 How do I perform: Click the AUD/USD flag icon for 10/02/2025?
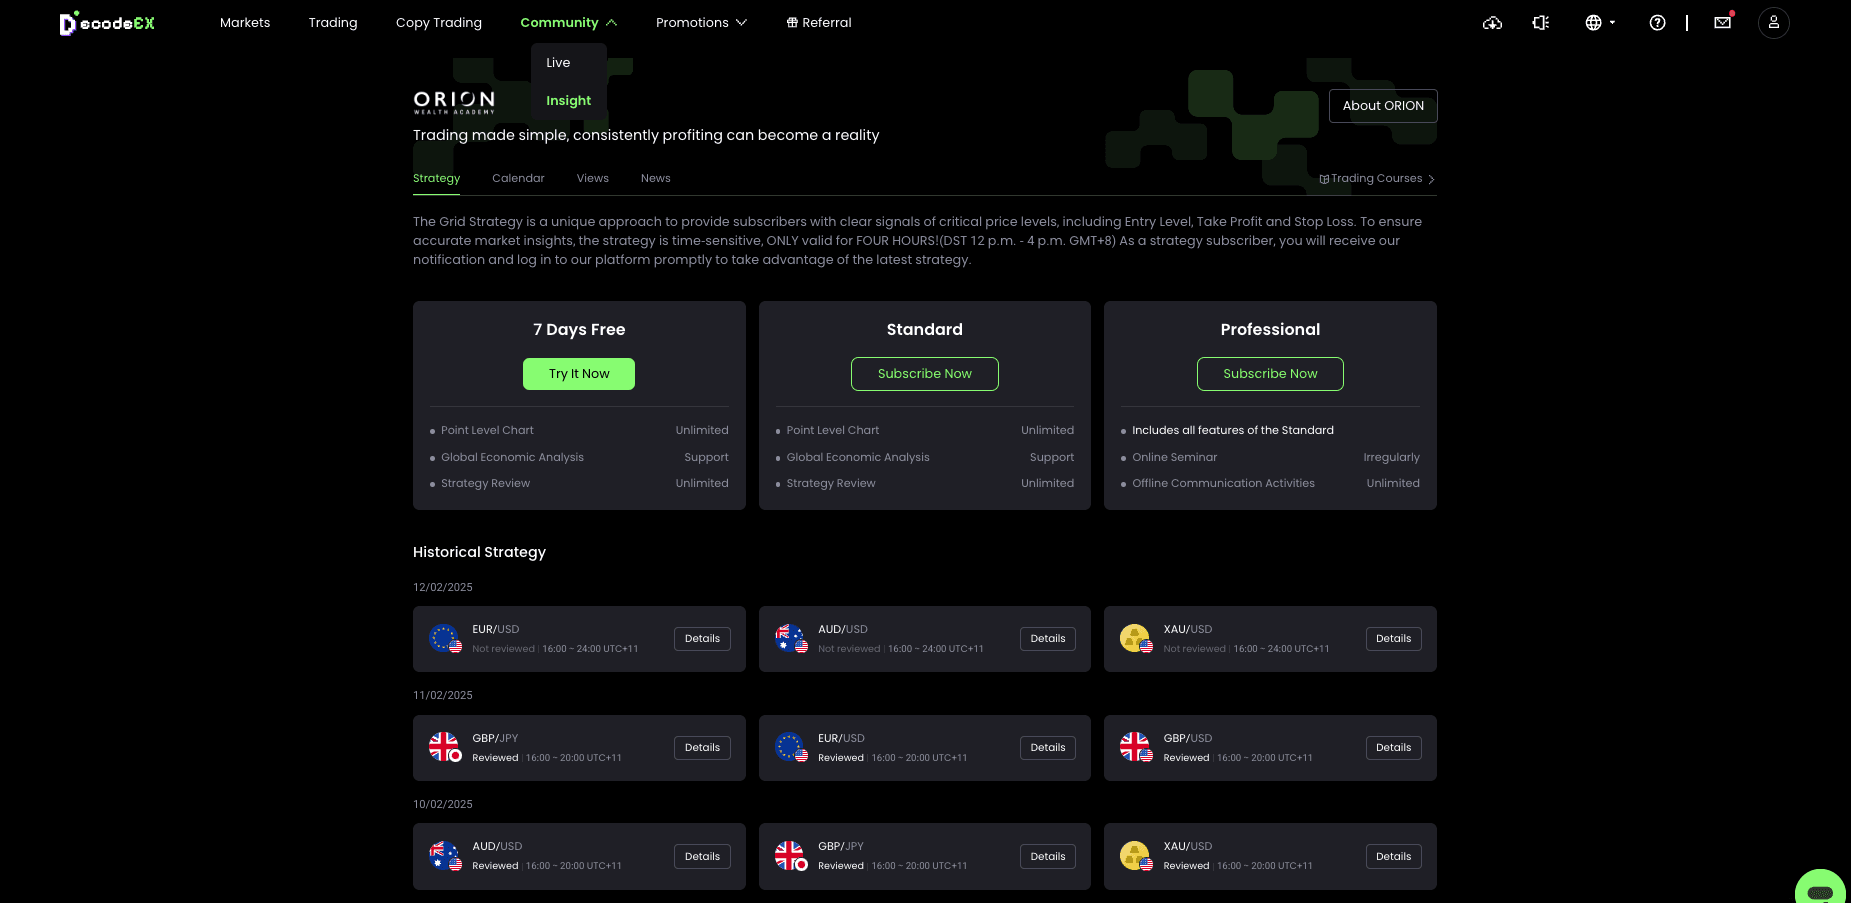coord(445,856)
